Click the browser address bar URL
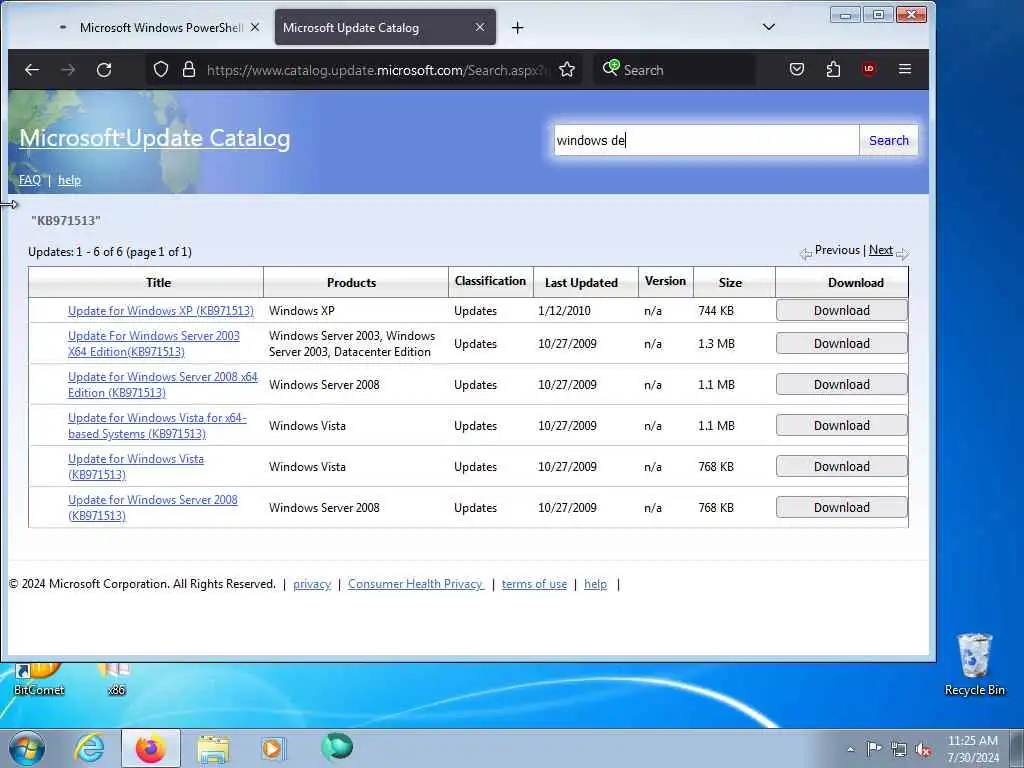This screenshot has height=768, width=1024. pos(376,70)
